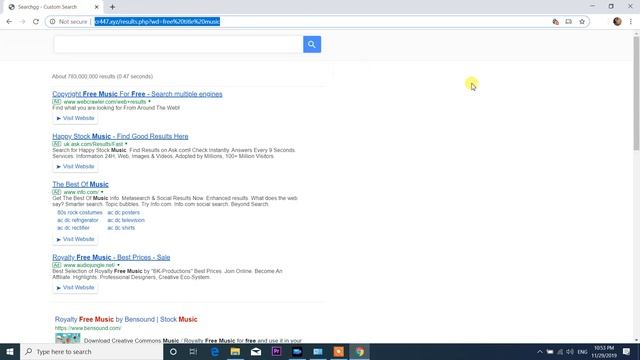Image resolution: width=640 pixels, height=360 pixels.
Task: Open the ac dc posters sublink
Action: [x=124, y=213]
